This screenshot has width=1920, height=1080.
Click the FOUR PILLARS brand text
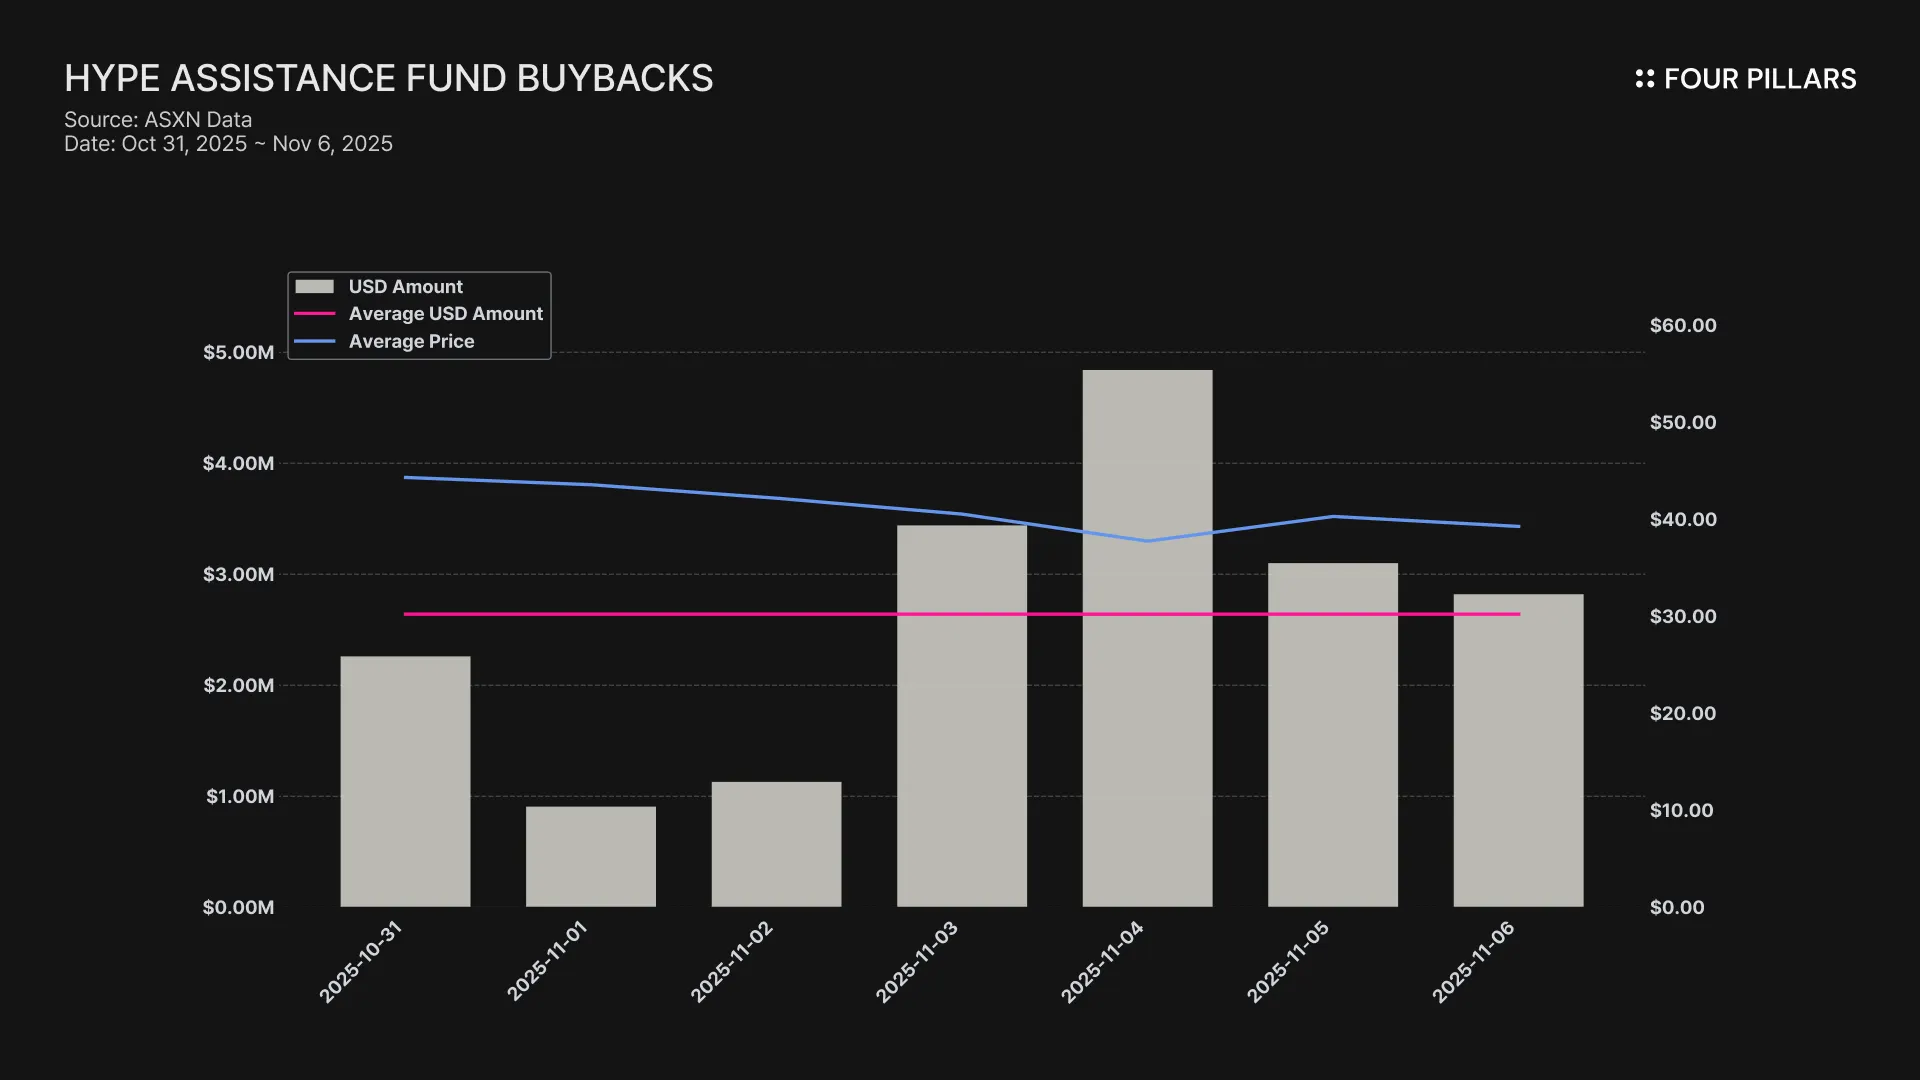tap(1759, 79)
